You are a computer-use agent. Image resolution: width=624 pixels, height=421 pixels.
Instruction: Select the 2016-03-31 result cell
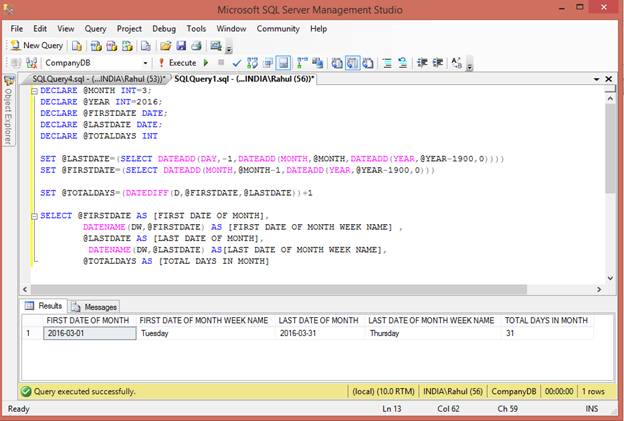coord(320,333)
